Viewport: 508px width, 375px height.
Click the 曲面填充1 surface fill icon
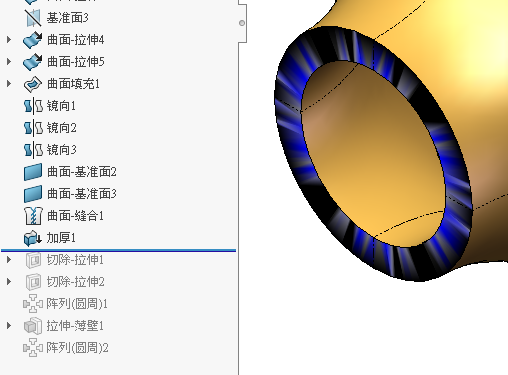tap(33, 84)
